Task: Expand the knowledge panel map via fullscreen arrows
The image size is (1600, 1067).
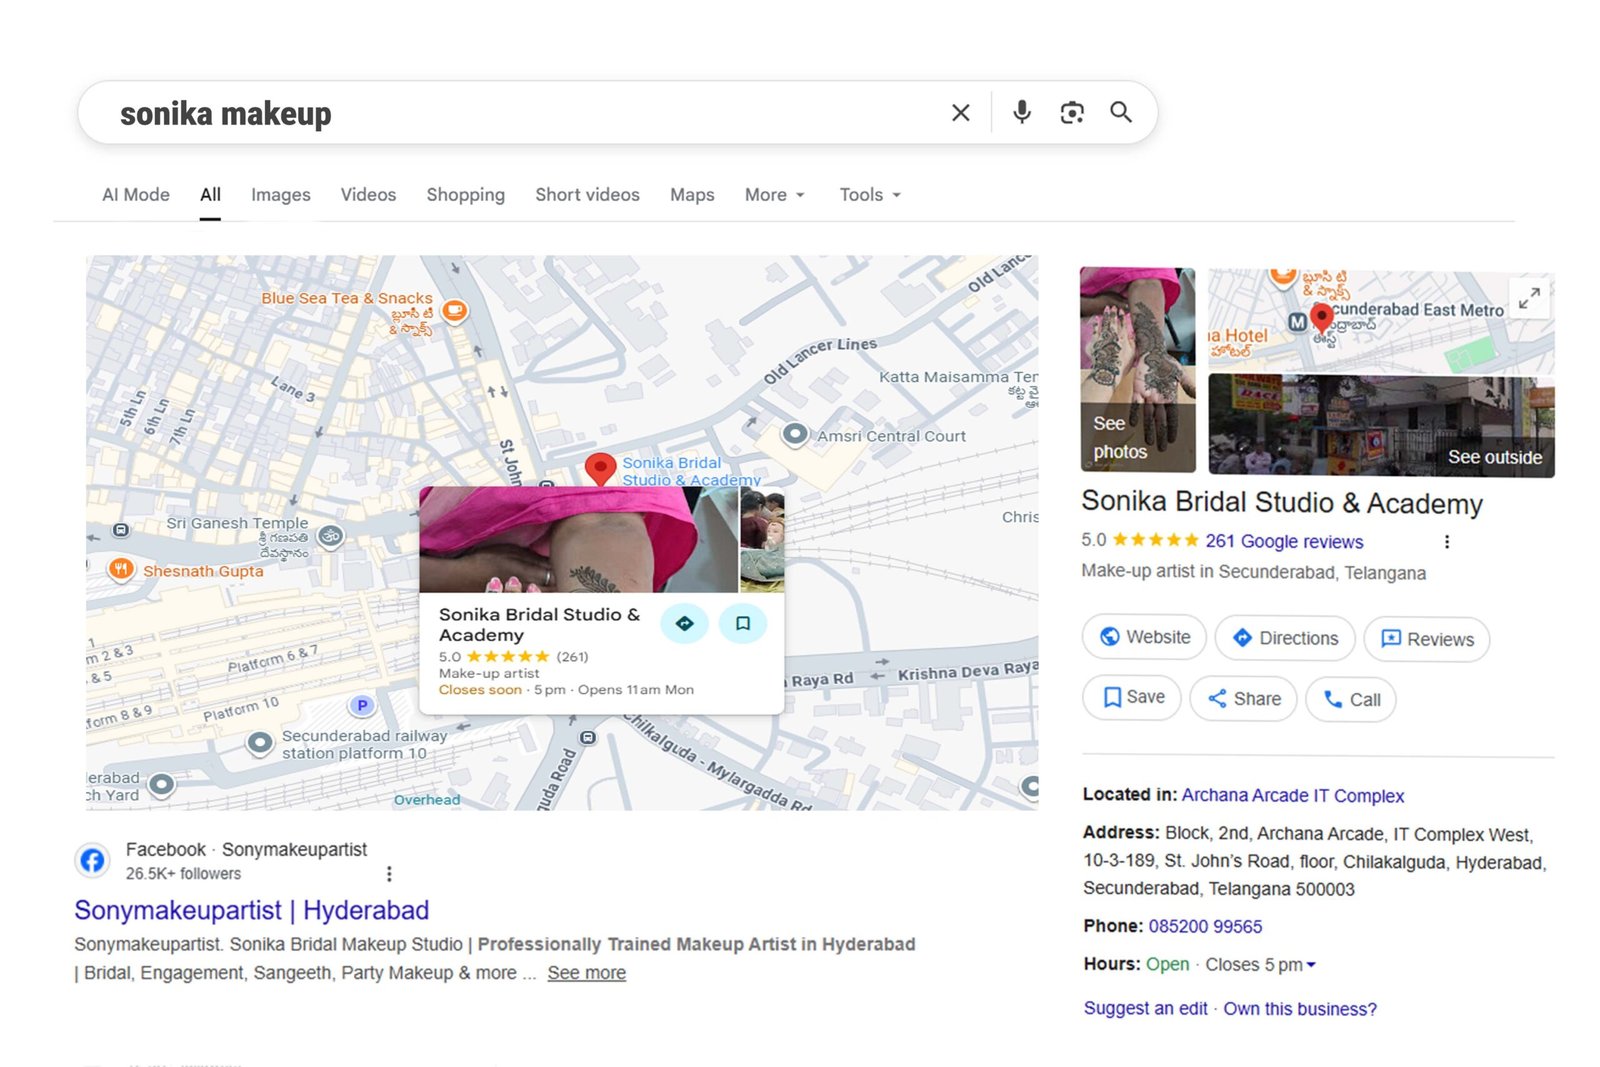Action: (x=1529, y=297)
